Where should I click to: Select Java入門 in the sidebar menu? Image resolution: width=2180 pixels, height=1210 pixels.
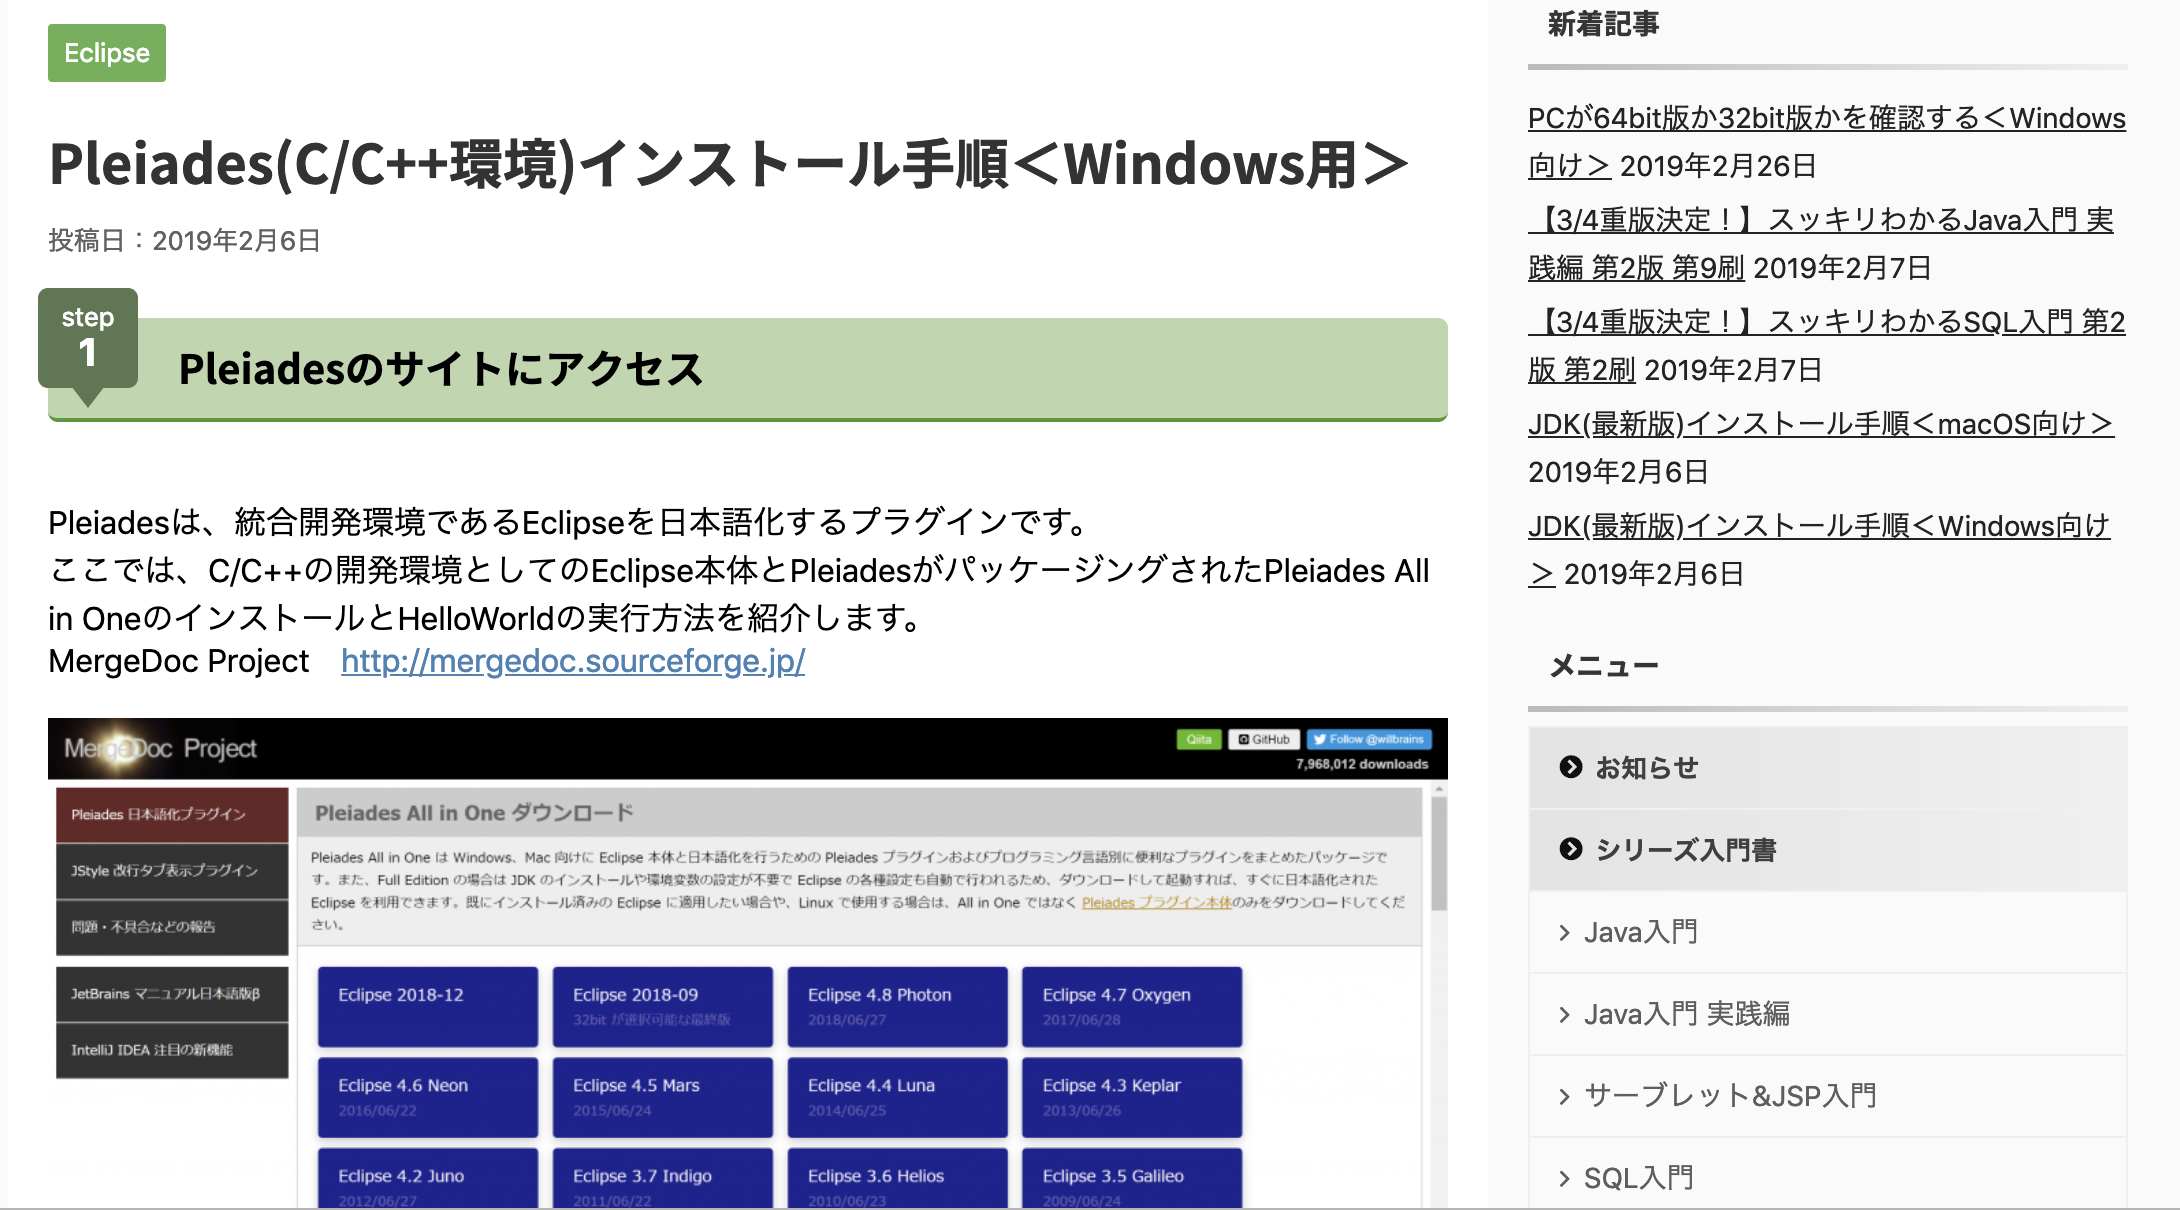point(1828,932)
